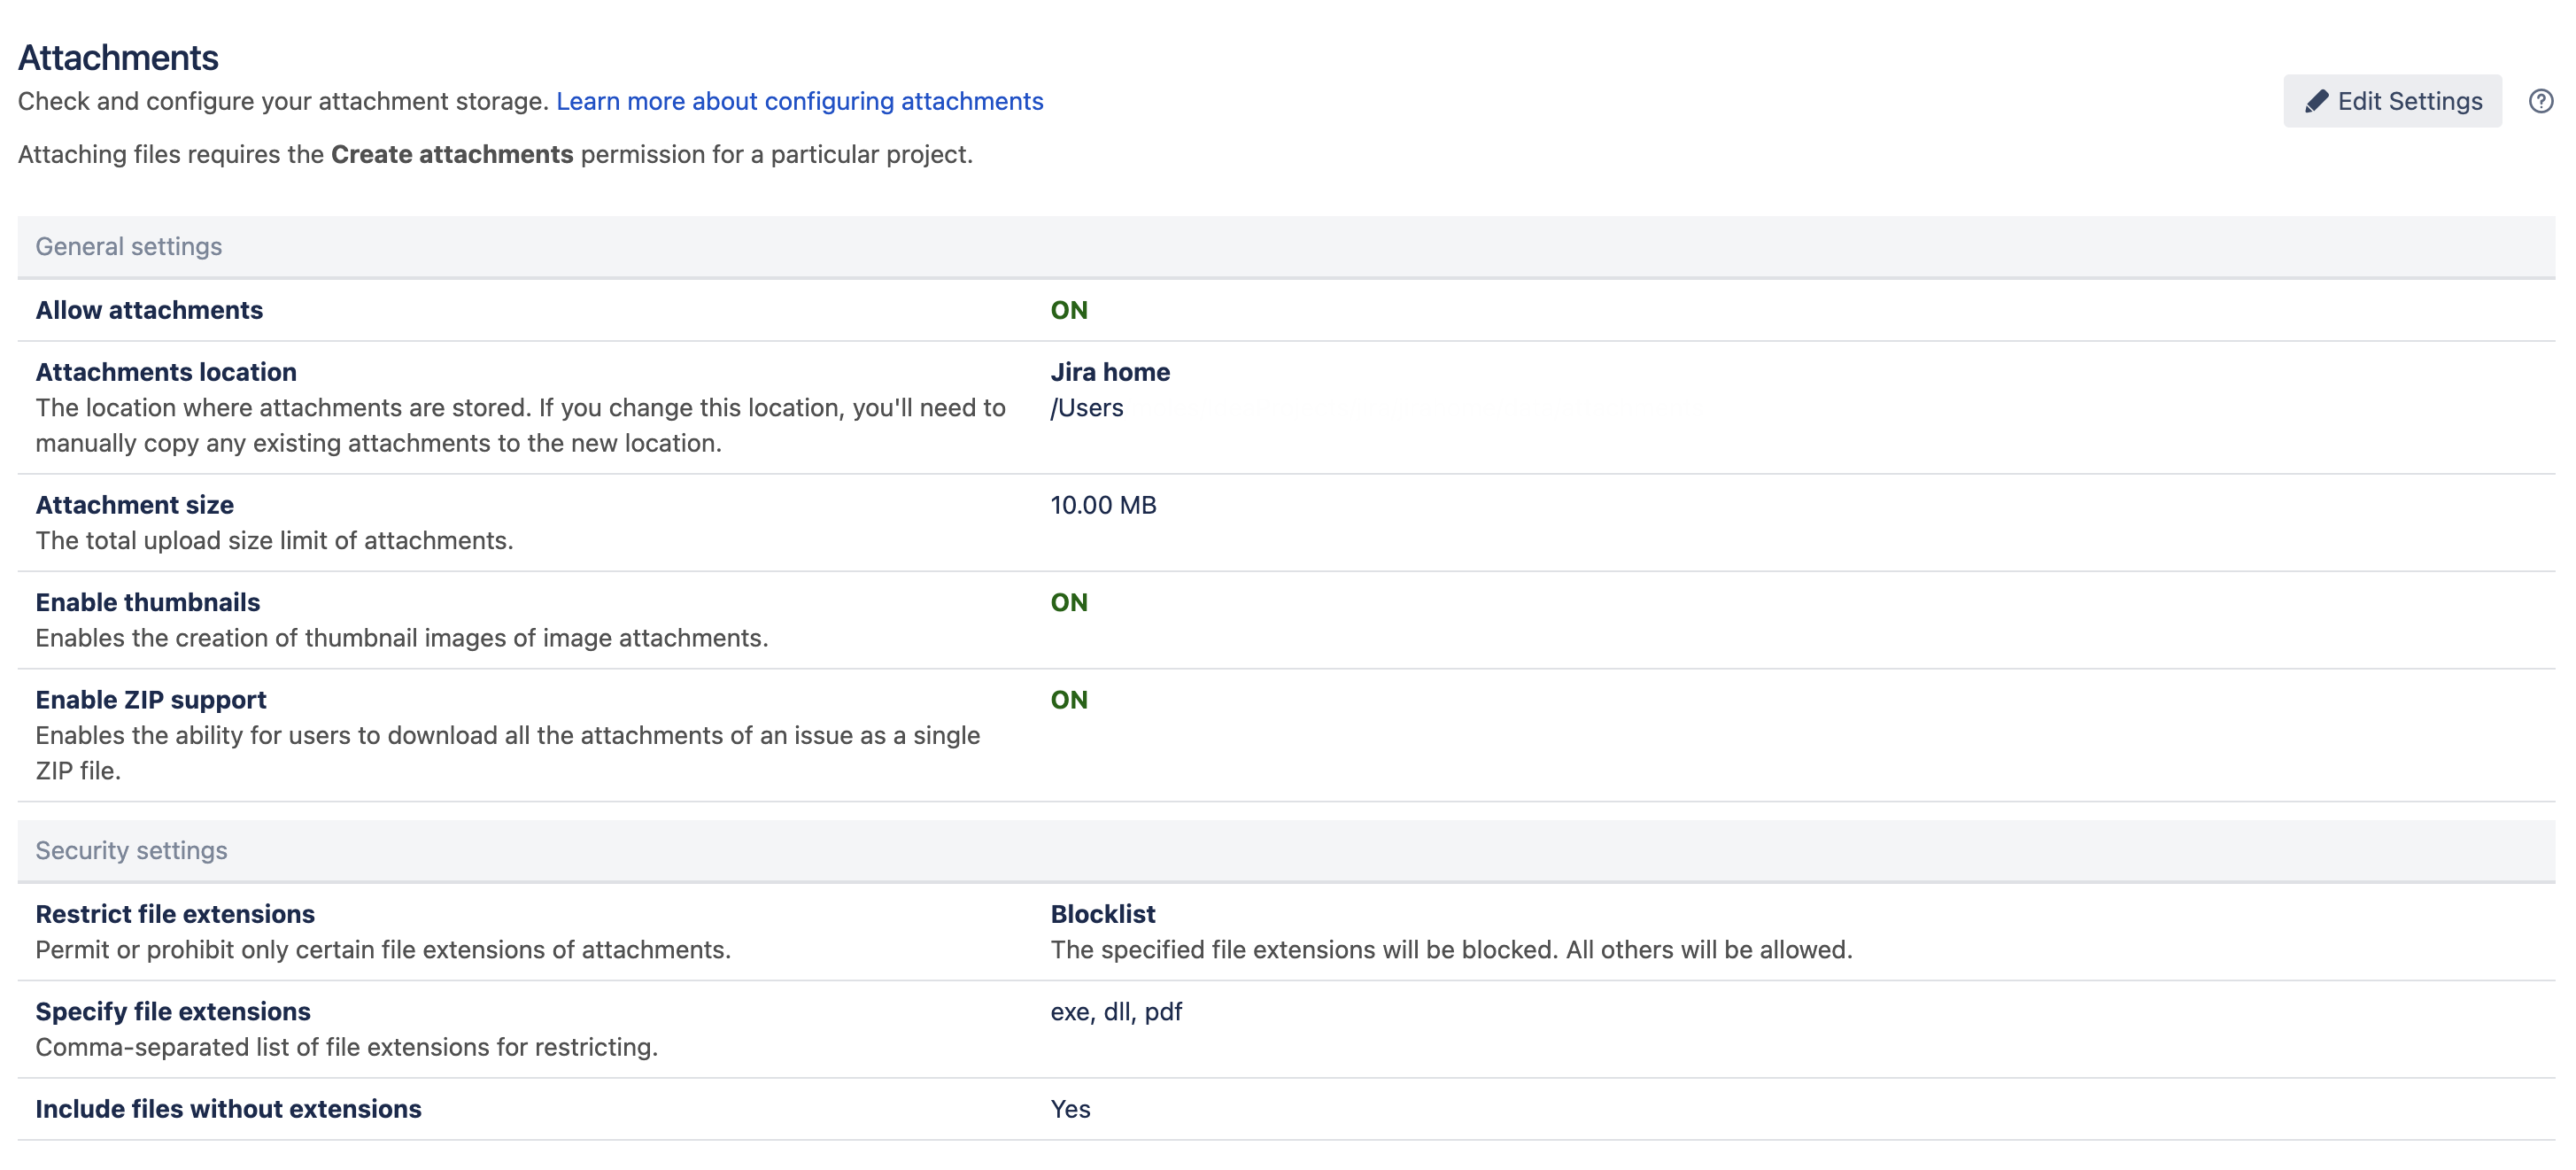
Task: Click the Specify file extensions label
Action: tap(173, 1012)
